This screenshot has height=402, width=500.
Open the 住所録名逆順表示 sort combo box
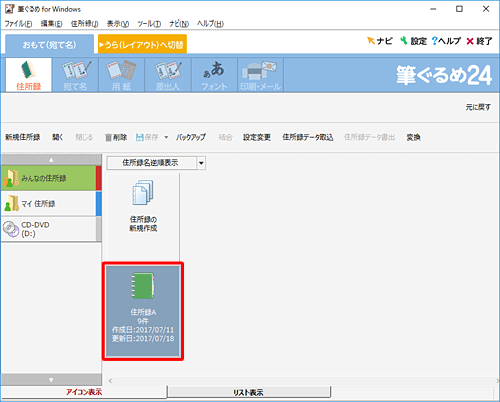(x=156, y=163)
